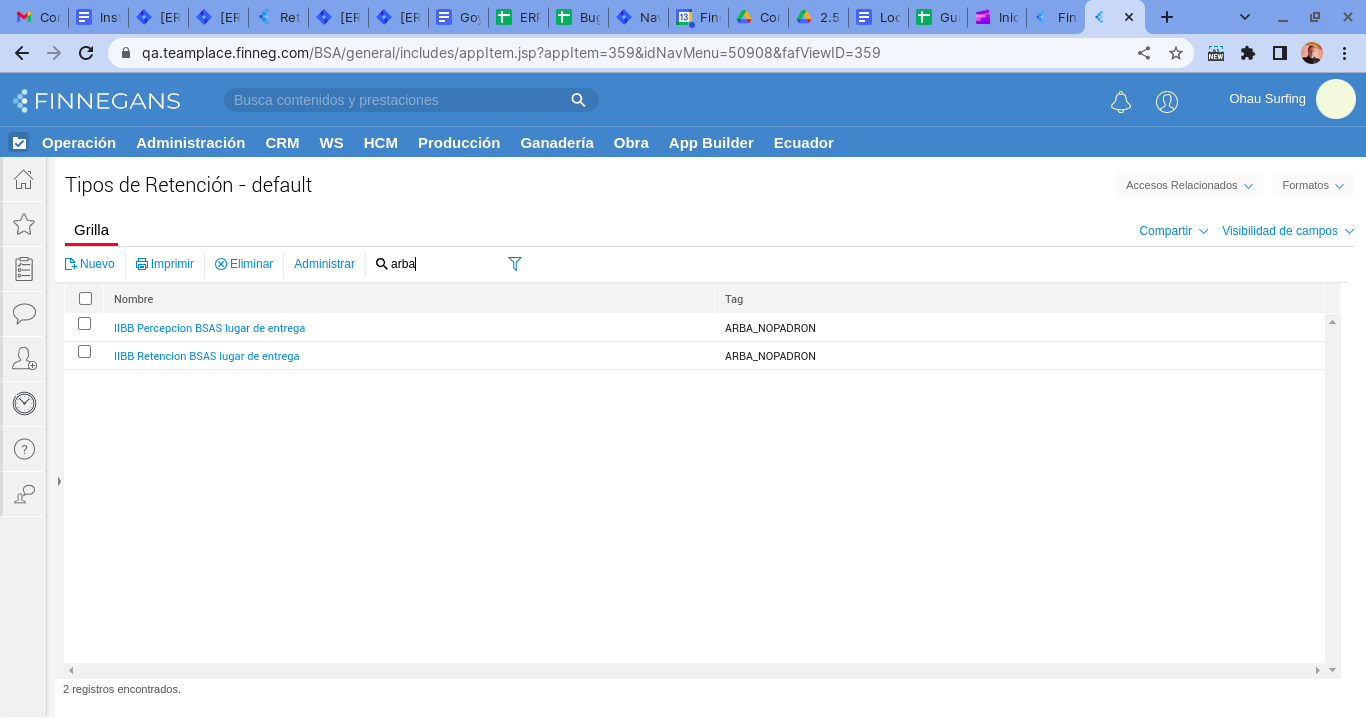Screen dimensions: 1366x720
Task: Open favorites star icon in sidebar
Action: 24,224
